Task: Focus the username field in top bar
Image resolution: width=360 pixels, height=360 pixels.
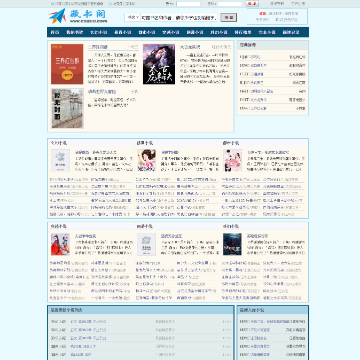Action: pyautogui.click(x=188, y=4)
